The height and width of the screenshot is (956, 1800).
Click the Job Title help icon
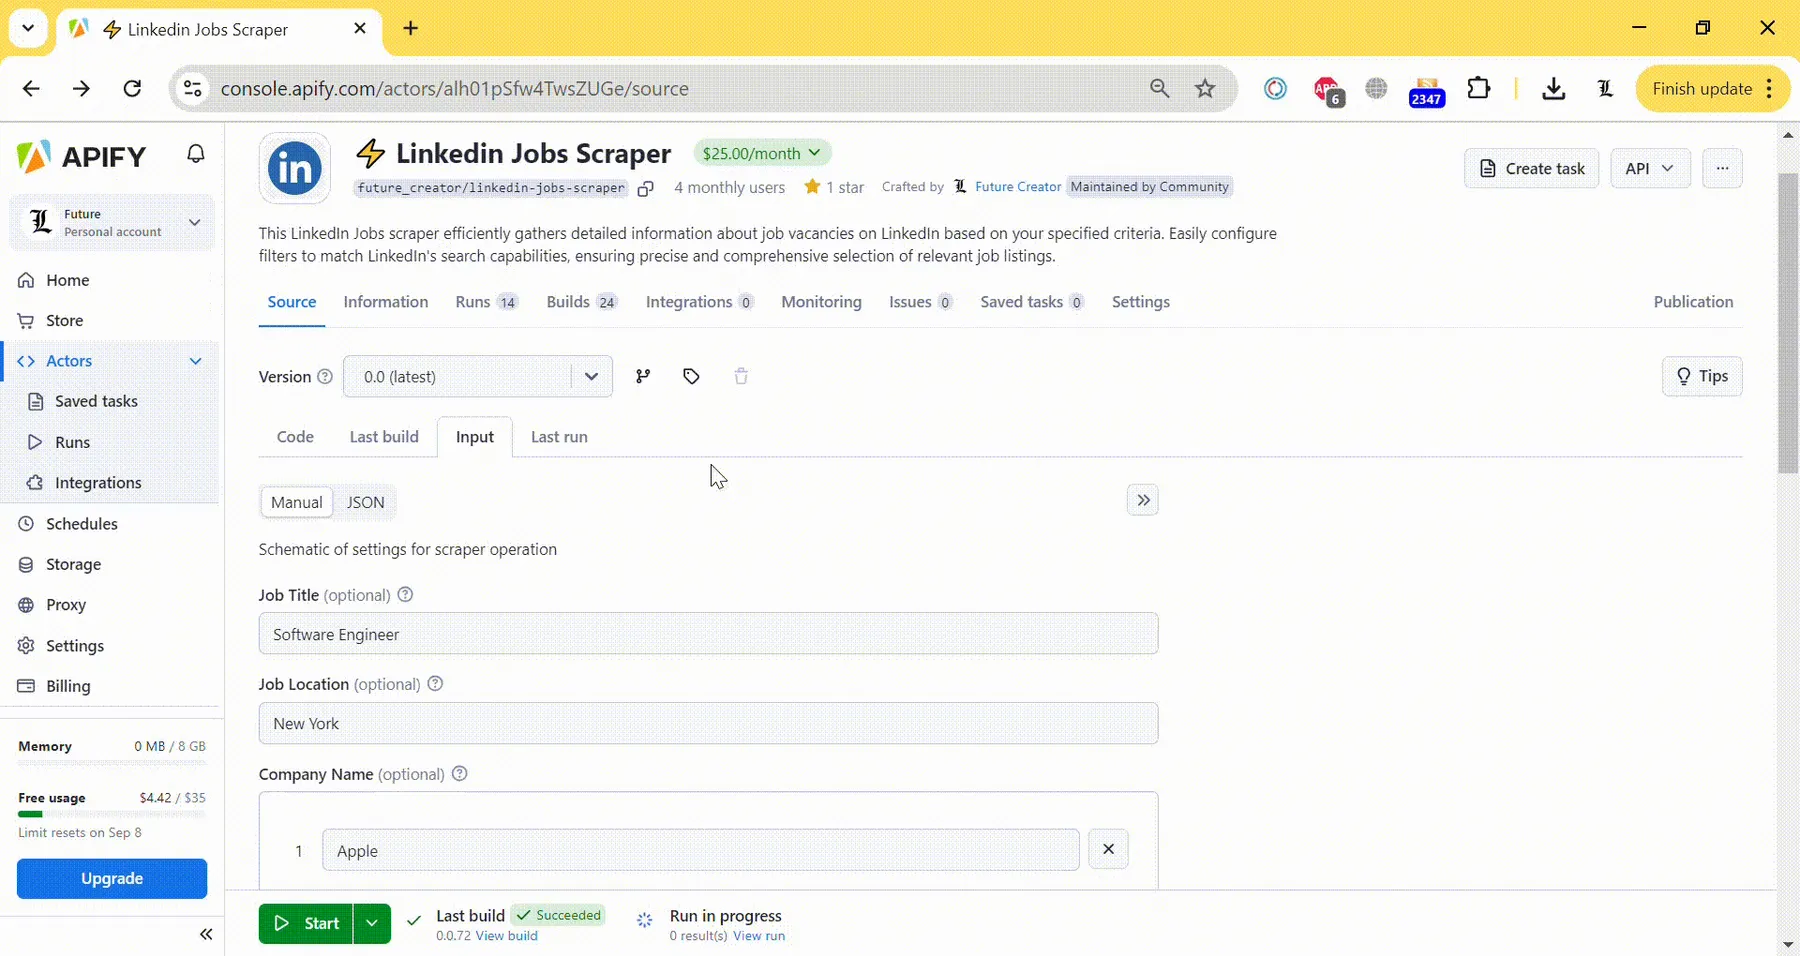(405, 594)
